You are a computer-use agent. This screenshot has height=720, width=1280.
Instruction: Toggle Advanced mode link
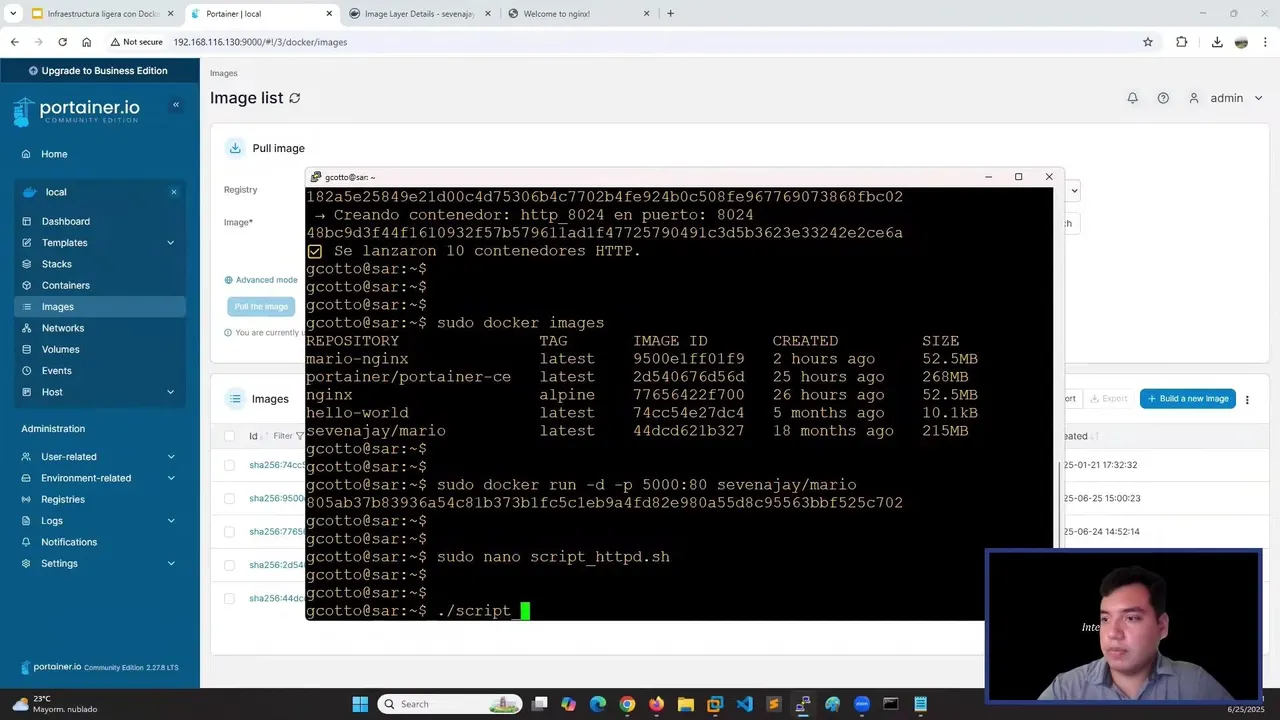(261, 280)
